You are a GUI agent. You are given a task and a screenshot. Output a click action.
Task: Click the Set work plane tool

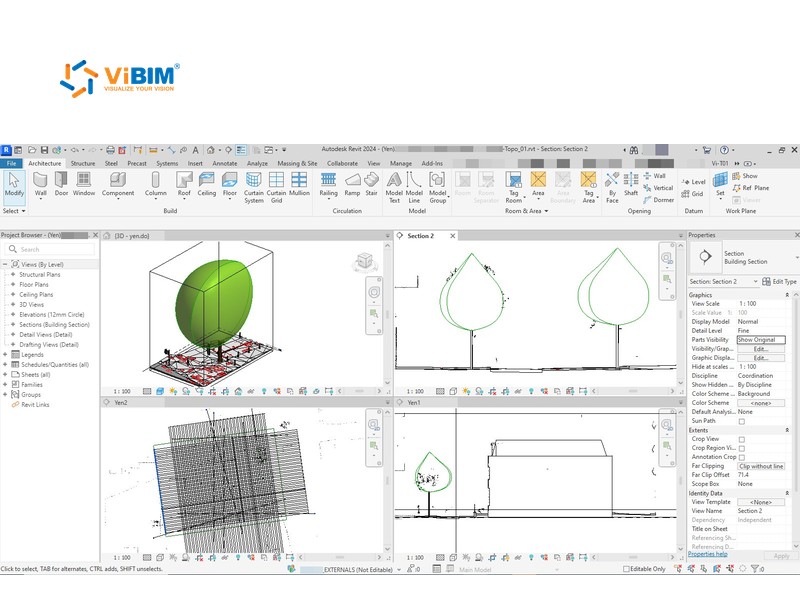[x=720, y=184]
